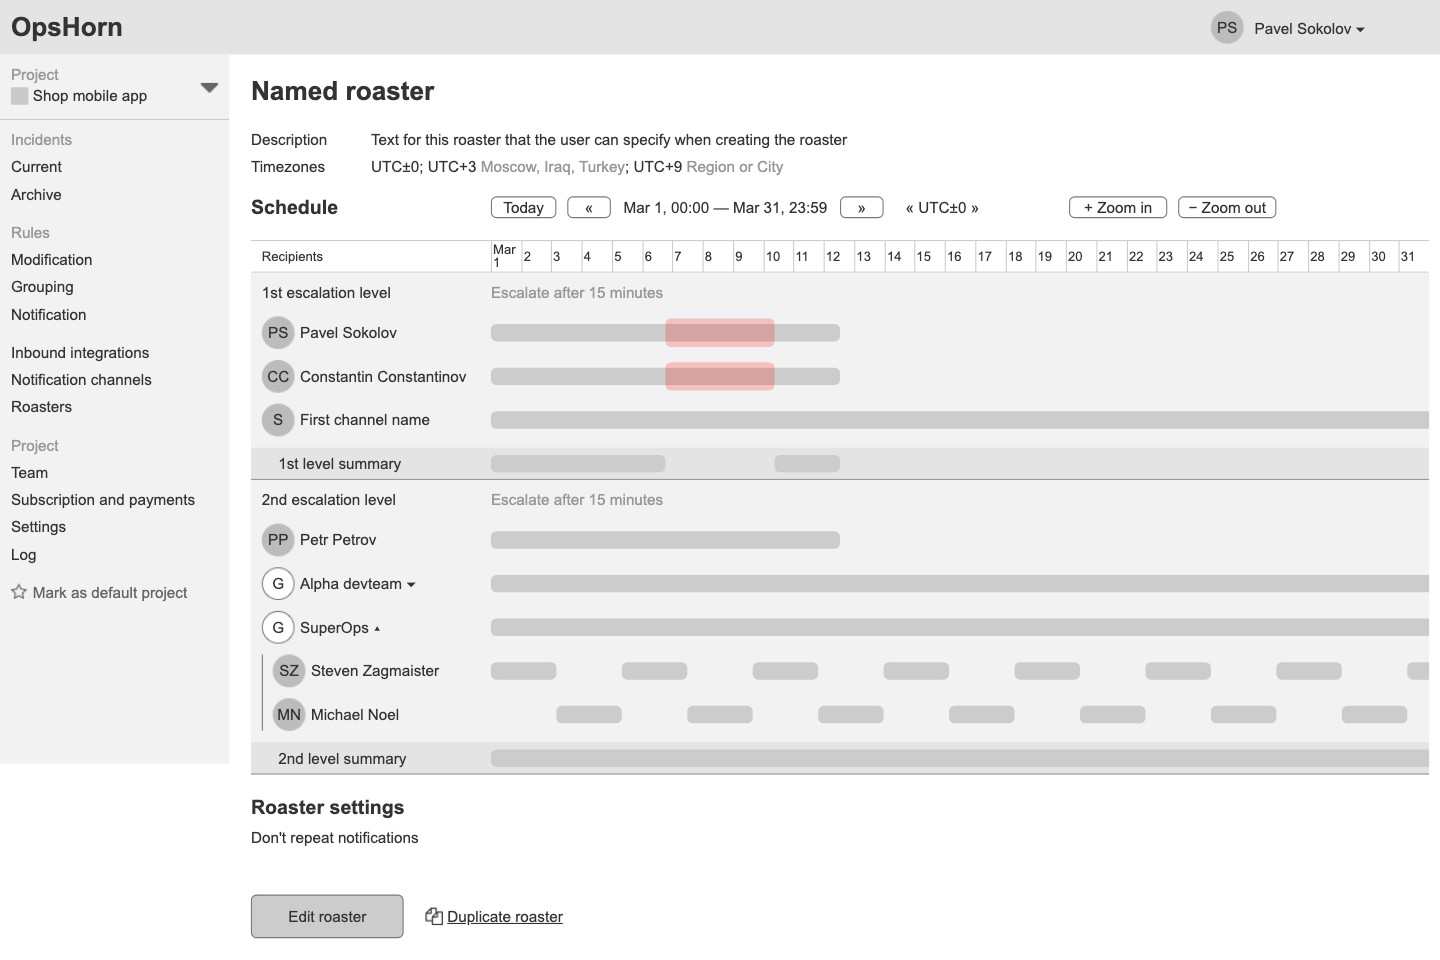Open the project Log

pyautogui.click(x=23, y=555)
